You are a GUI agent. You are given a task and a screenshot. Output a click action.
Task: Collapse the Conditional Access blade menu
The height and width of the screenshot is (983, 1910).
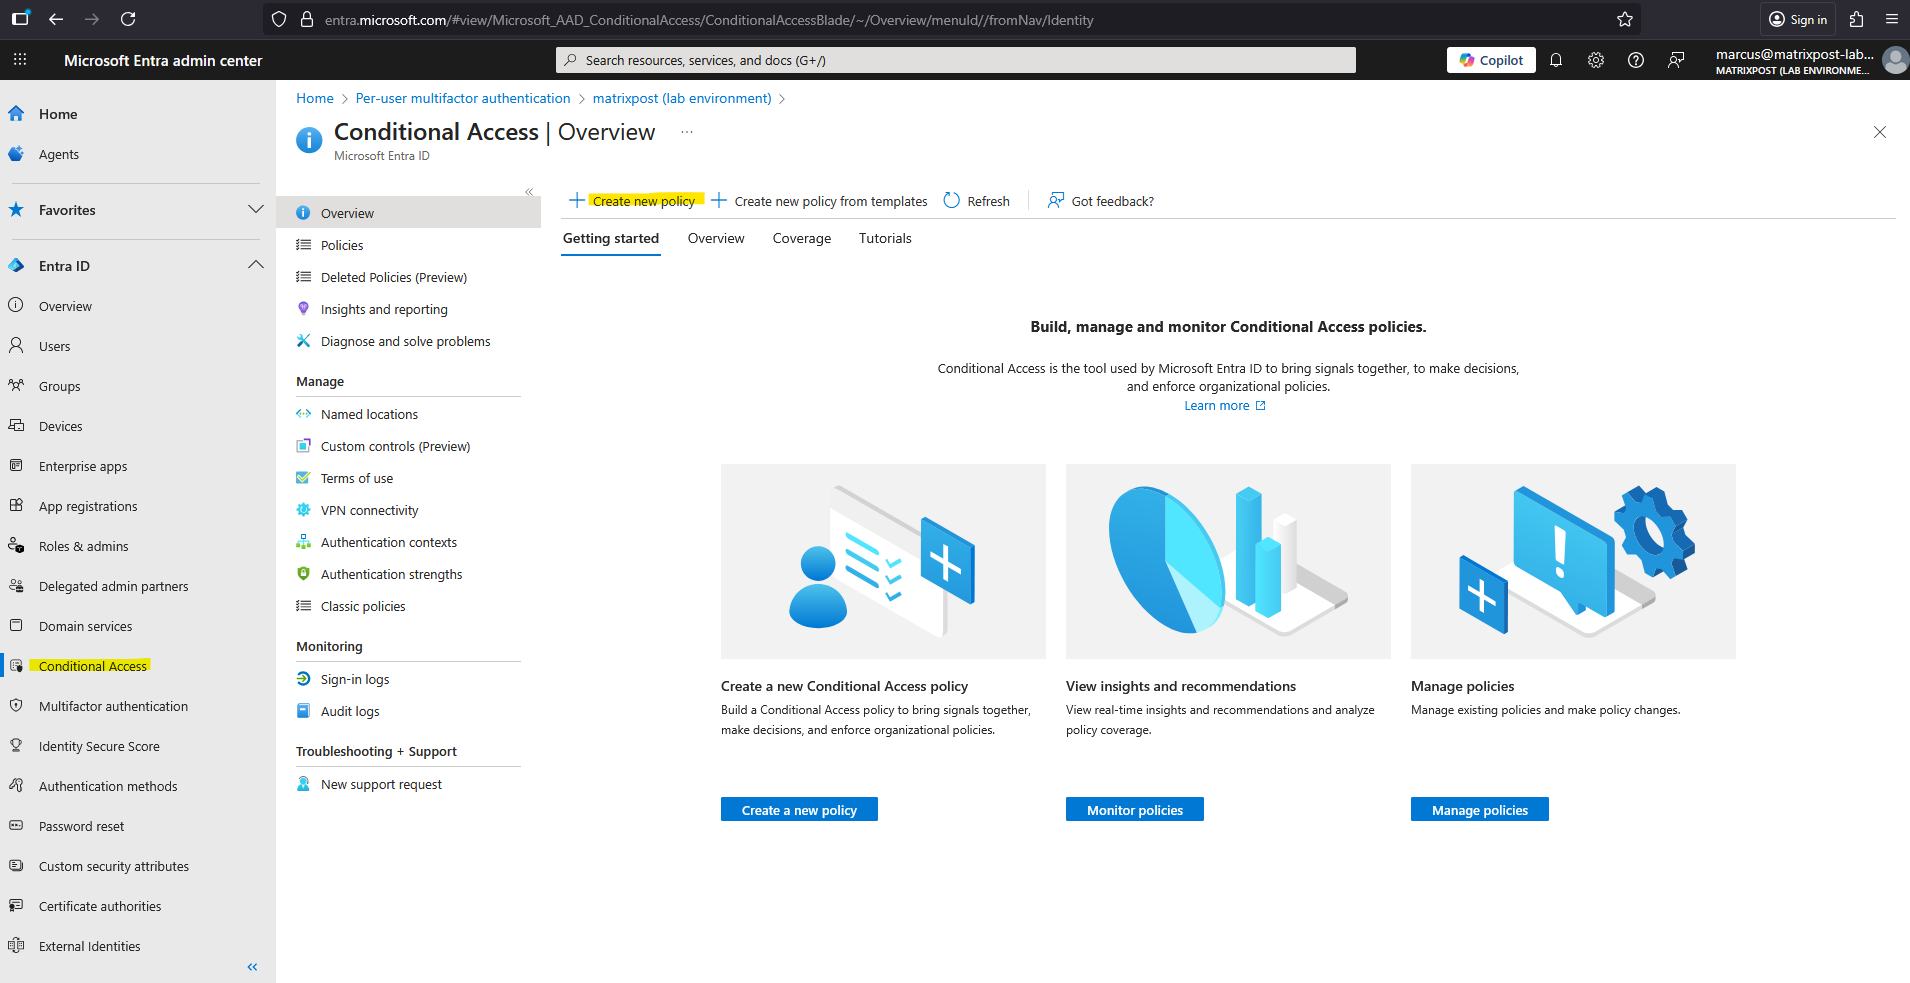coord(529,192)
